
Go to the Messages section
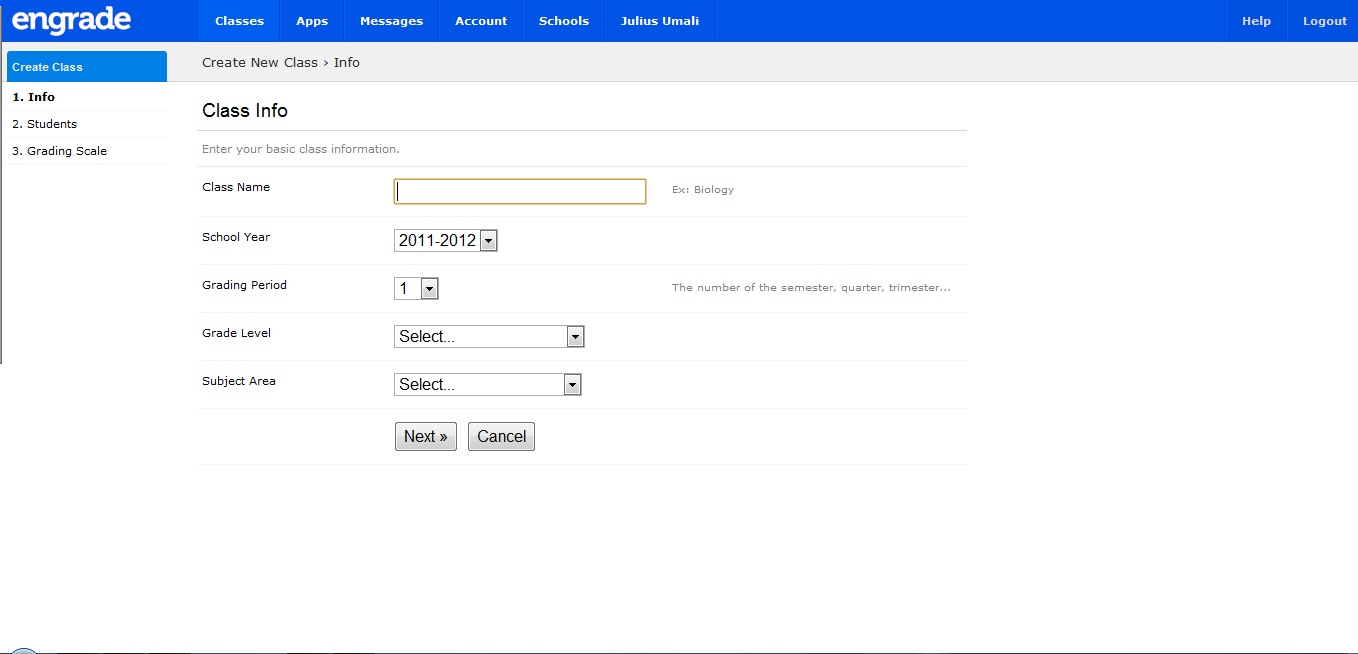[x=390, y=20]
